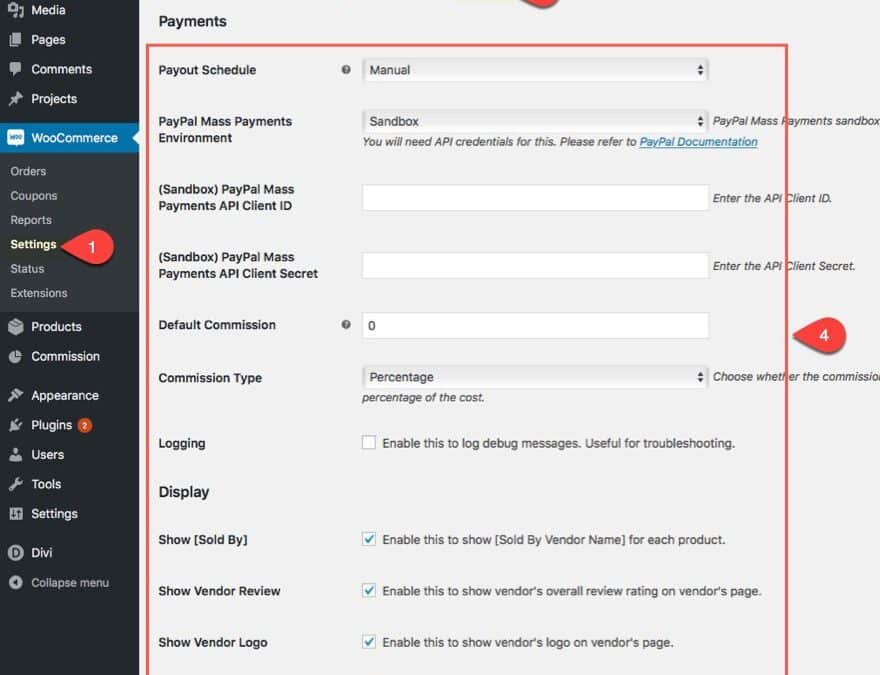Click the WooCommerce logo icon

click(16, 138)
